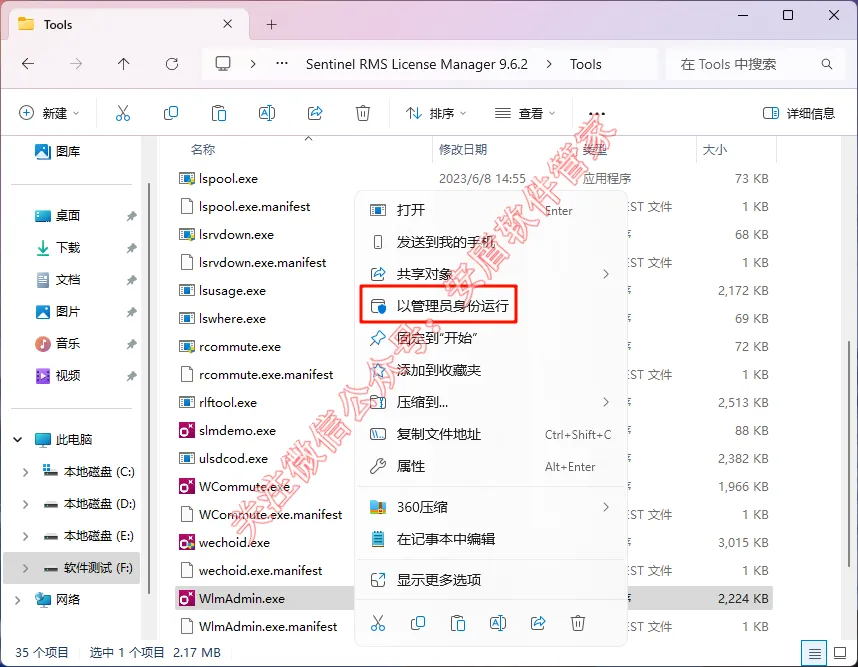
Task: Open the 新建 dropdown
Action: 49,113
